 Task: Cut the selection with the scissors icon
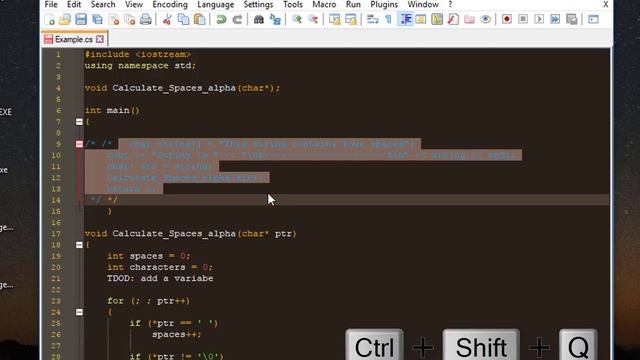(x=167, y=19)
